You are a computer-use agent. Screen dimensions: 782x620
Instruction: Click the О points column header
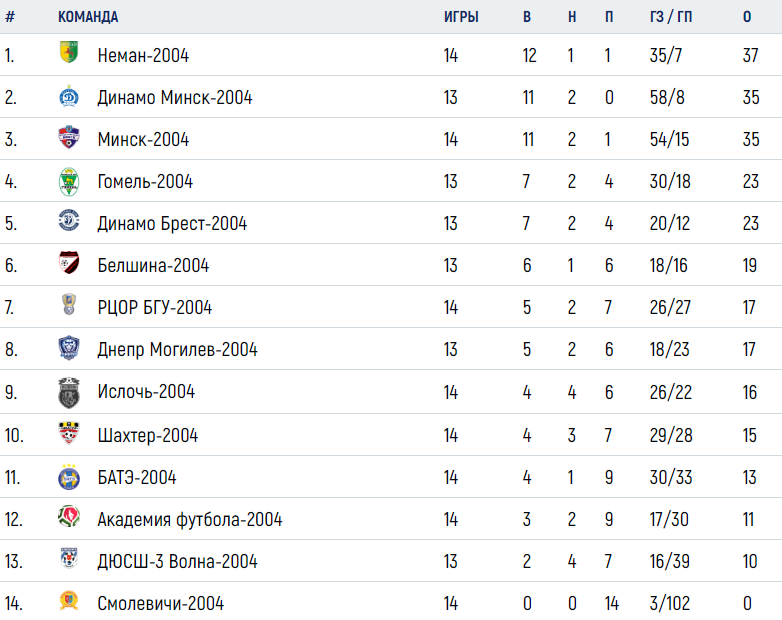[747, 17]
